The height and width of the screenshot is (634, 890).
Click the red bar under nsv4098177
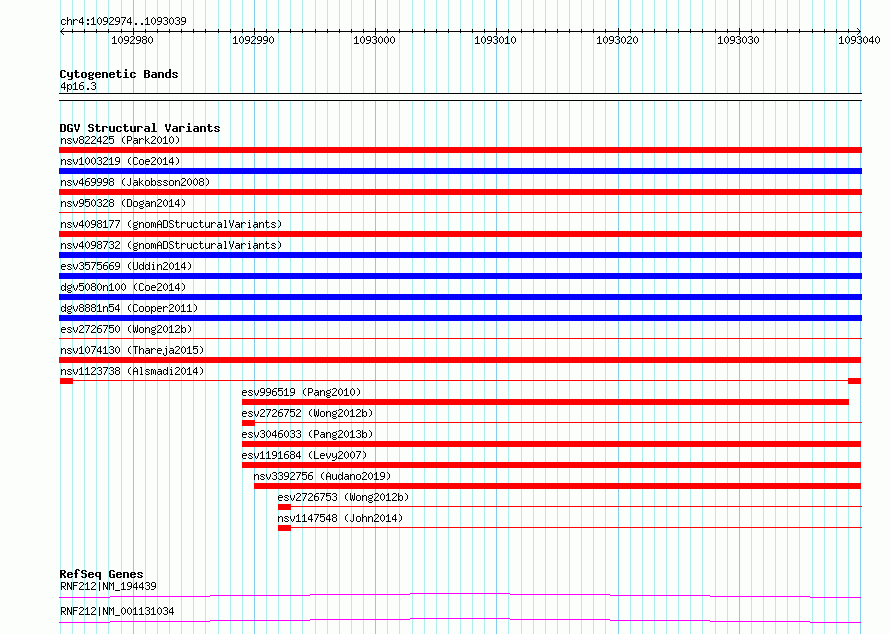pos(460,234)
